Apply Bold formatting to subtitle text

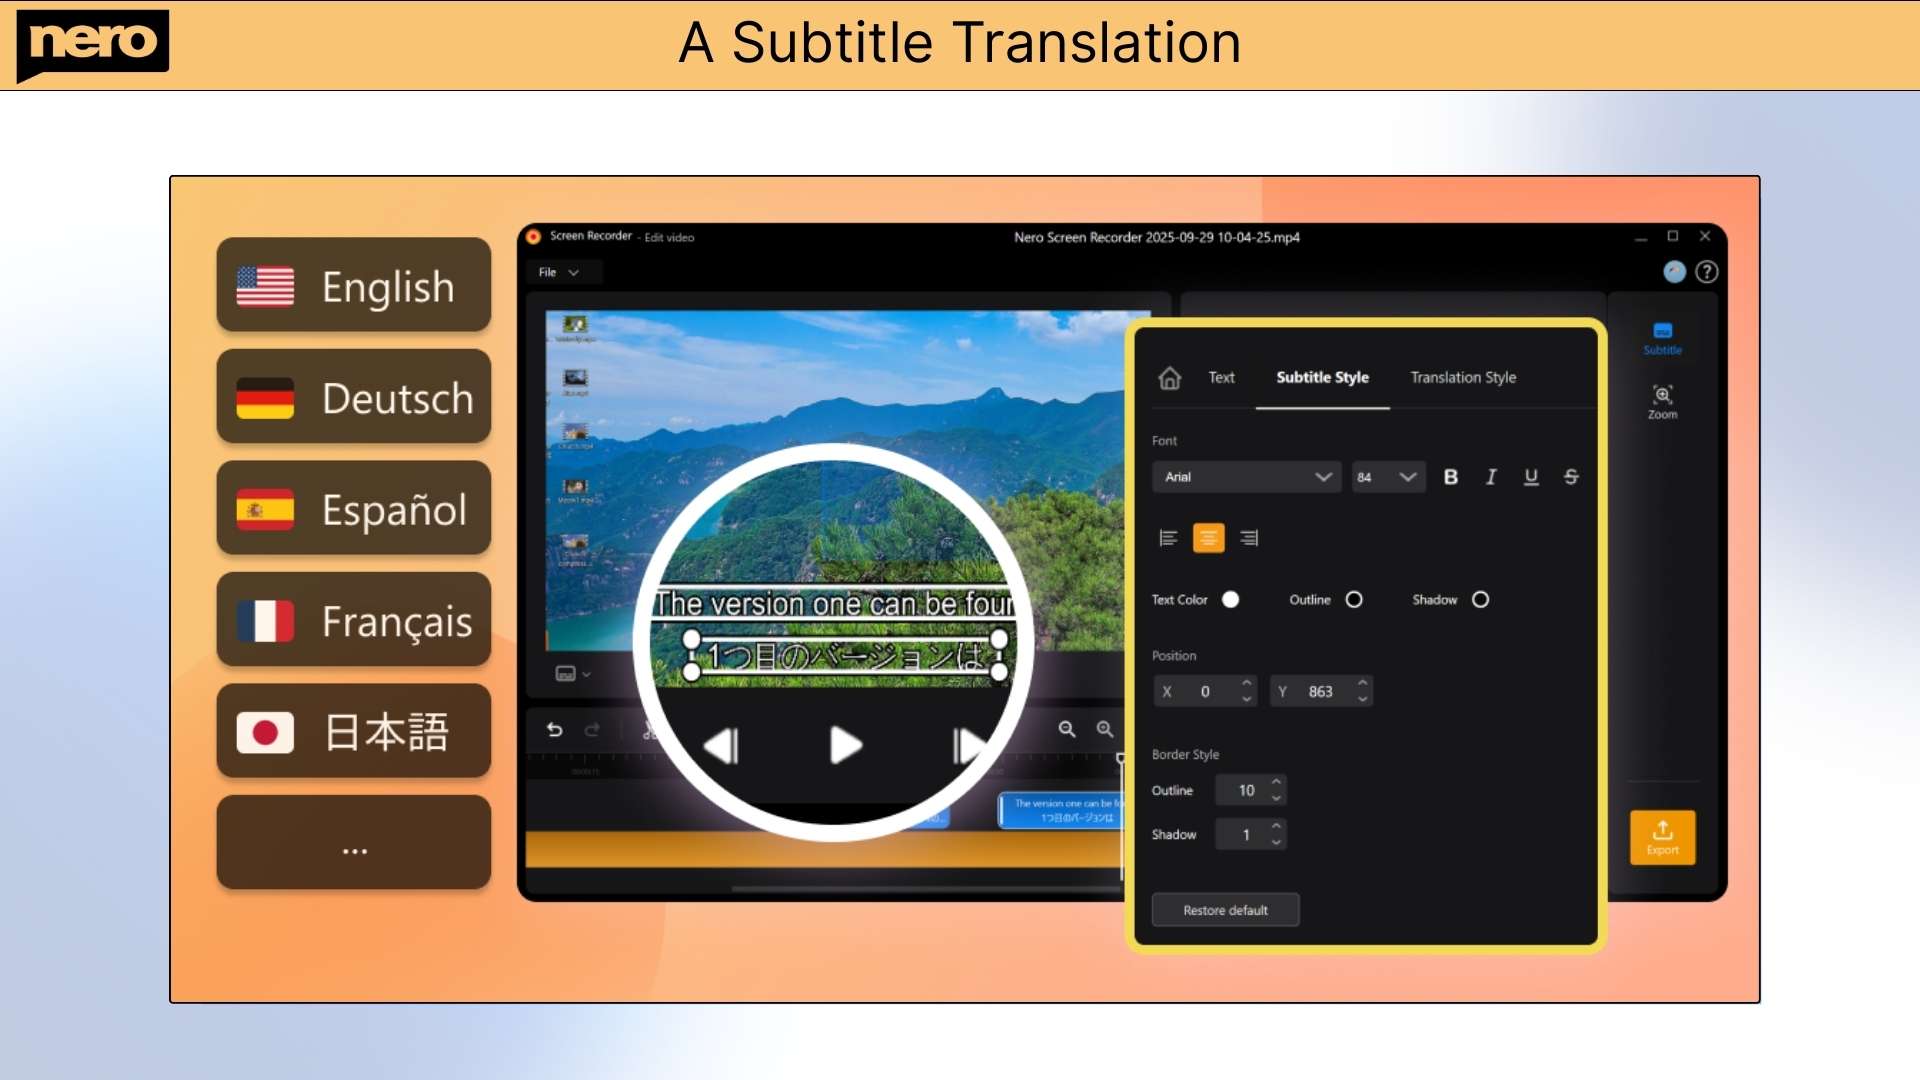tap(1451, 477)
